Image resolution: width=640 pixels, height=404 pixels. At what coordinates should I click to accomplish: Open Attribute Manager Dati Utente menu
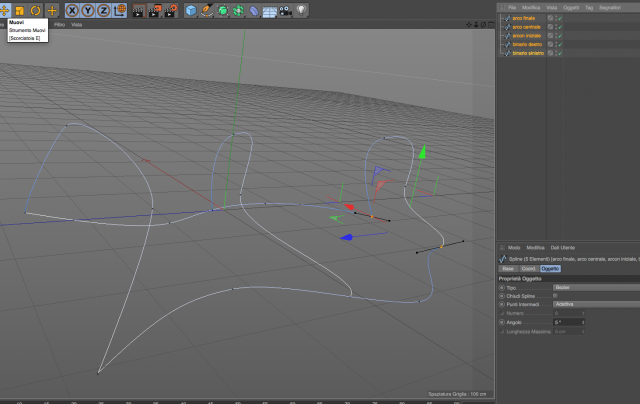tap(562, 248)
